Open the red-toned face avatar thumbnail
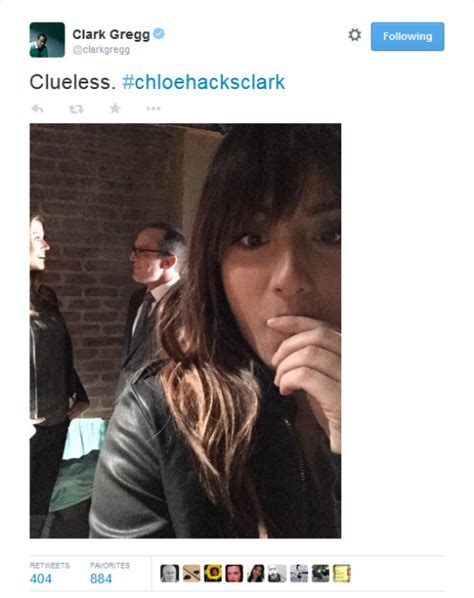The width and height of the screenshot is (474, 598). click(234, 573)
